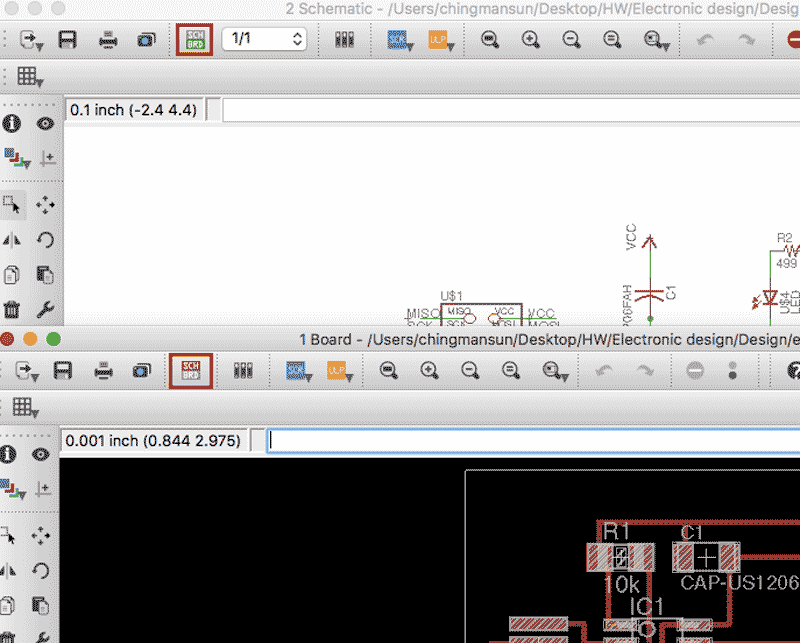
Task: Open layer settings in Schematic sidebar
Action: (17, 158)
